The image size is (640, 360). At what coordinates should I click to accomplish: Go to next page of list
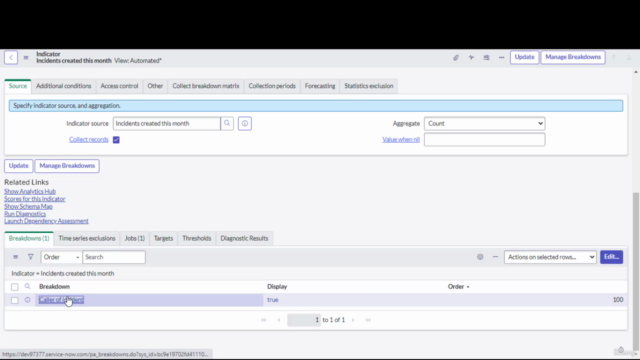coord(353,320)
